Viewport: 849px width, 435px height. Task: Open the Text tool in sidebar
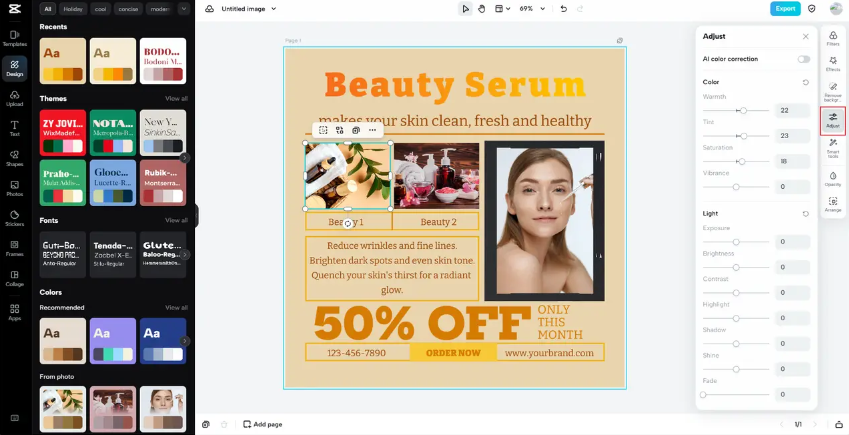coord(15,128)
